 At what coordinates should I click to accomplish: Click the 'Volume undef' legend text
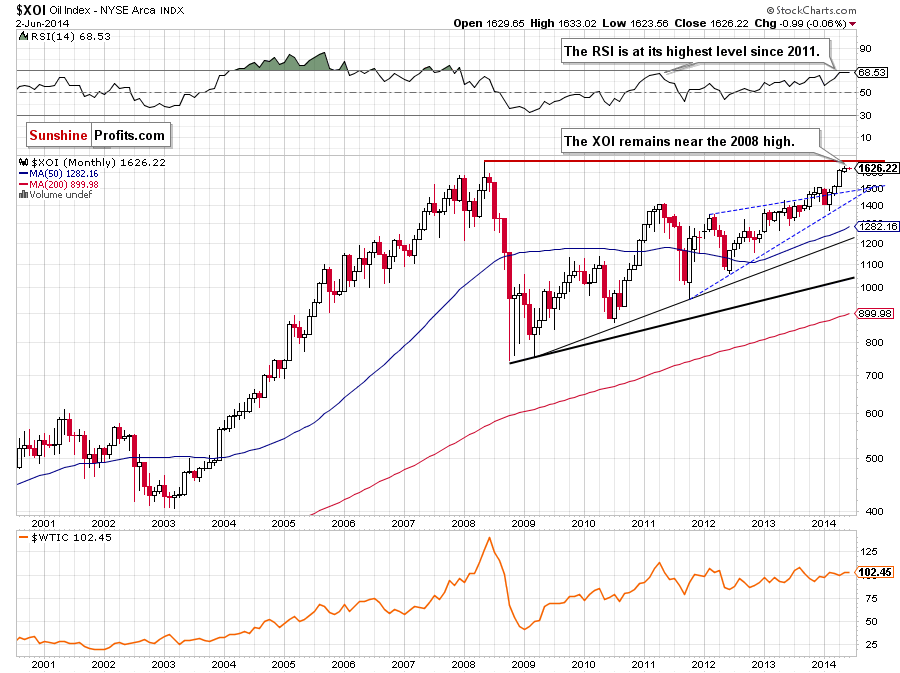[61, 194]
